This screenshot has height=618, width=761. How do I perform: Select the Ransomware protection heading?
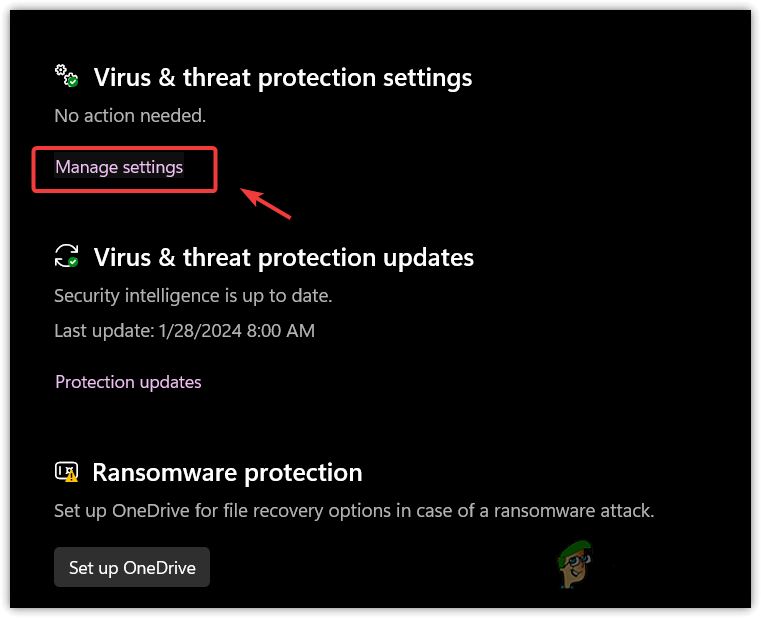pyautogui.click(x=227, y=472)
